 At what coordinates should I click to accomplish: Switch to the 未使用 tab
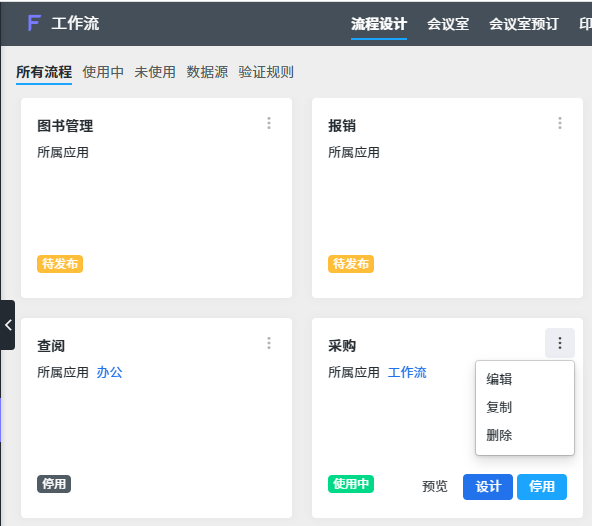click(155, 72)
